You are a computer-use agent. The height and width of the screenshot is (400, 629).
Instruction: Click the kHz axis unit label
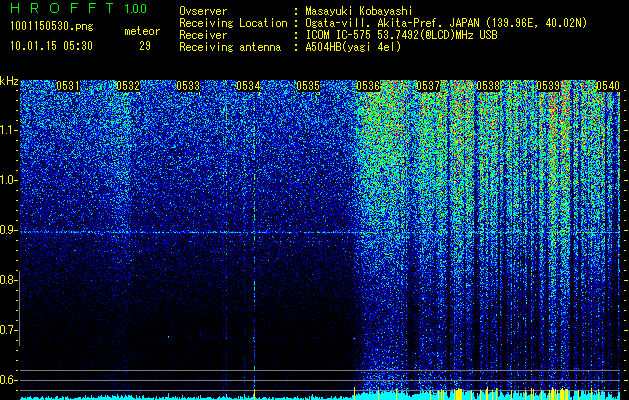9,81
